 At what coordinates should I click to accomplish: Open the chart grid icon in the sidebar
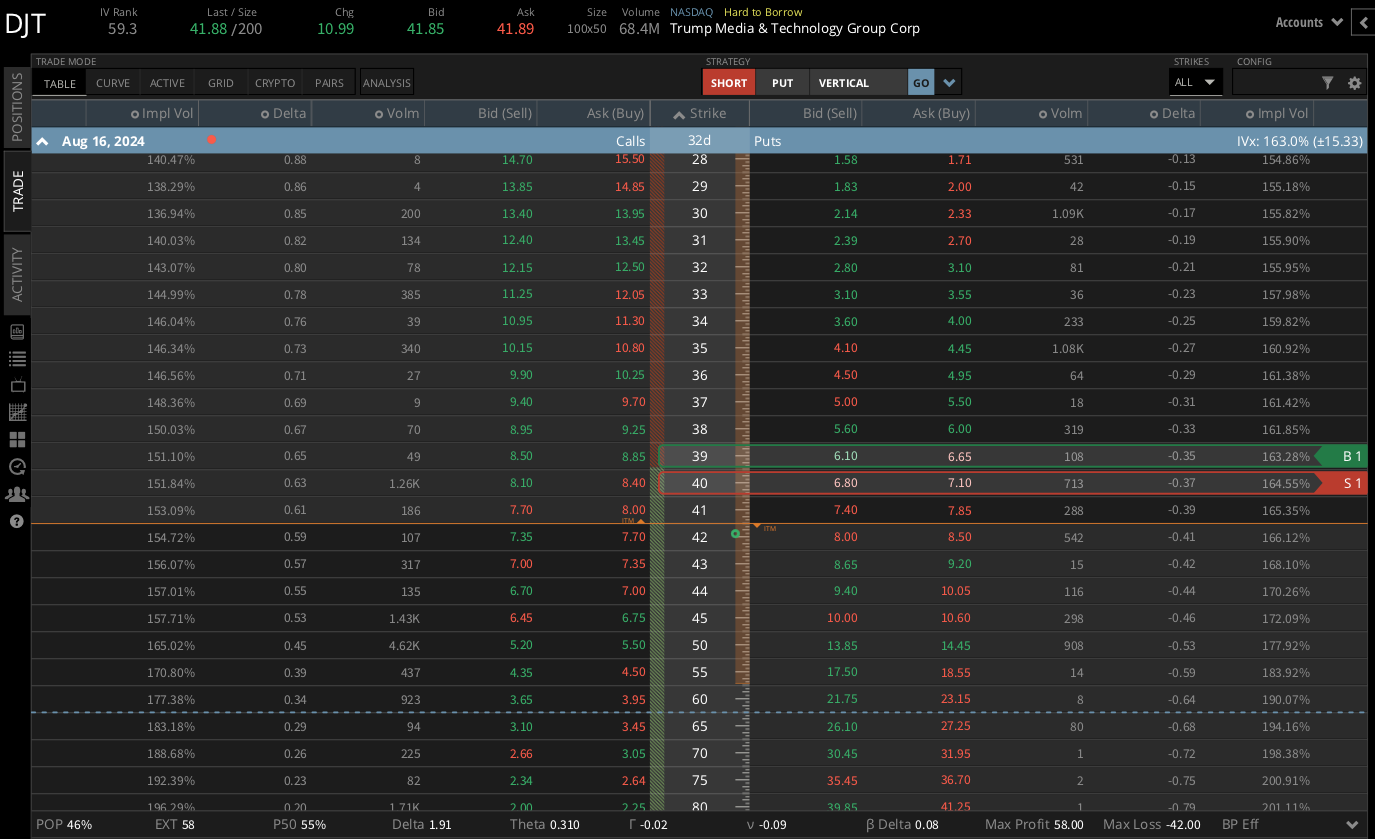pos(15,411)
